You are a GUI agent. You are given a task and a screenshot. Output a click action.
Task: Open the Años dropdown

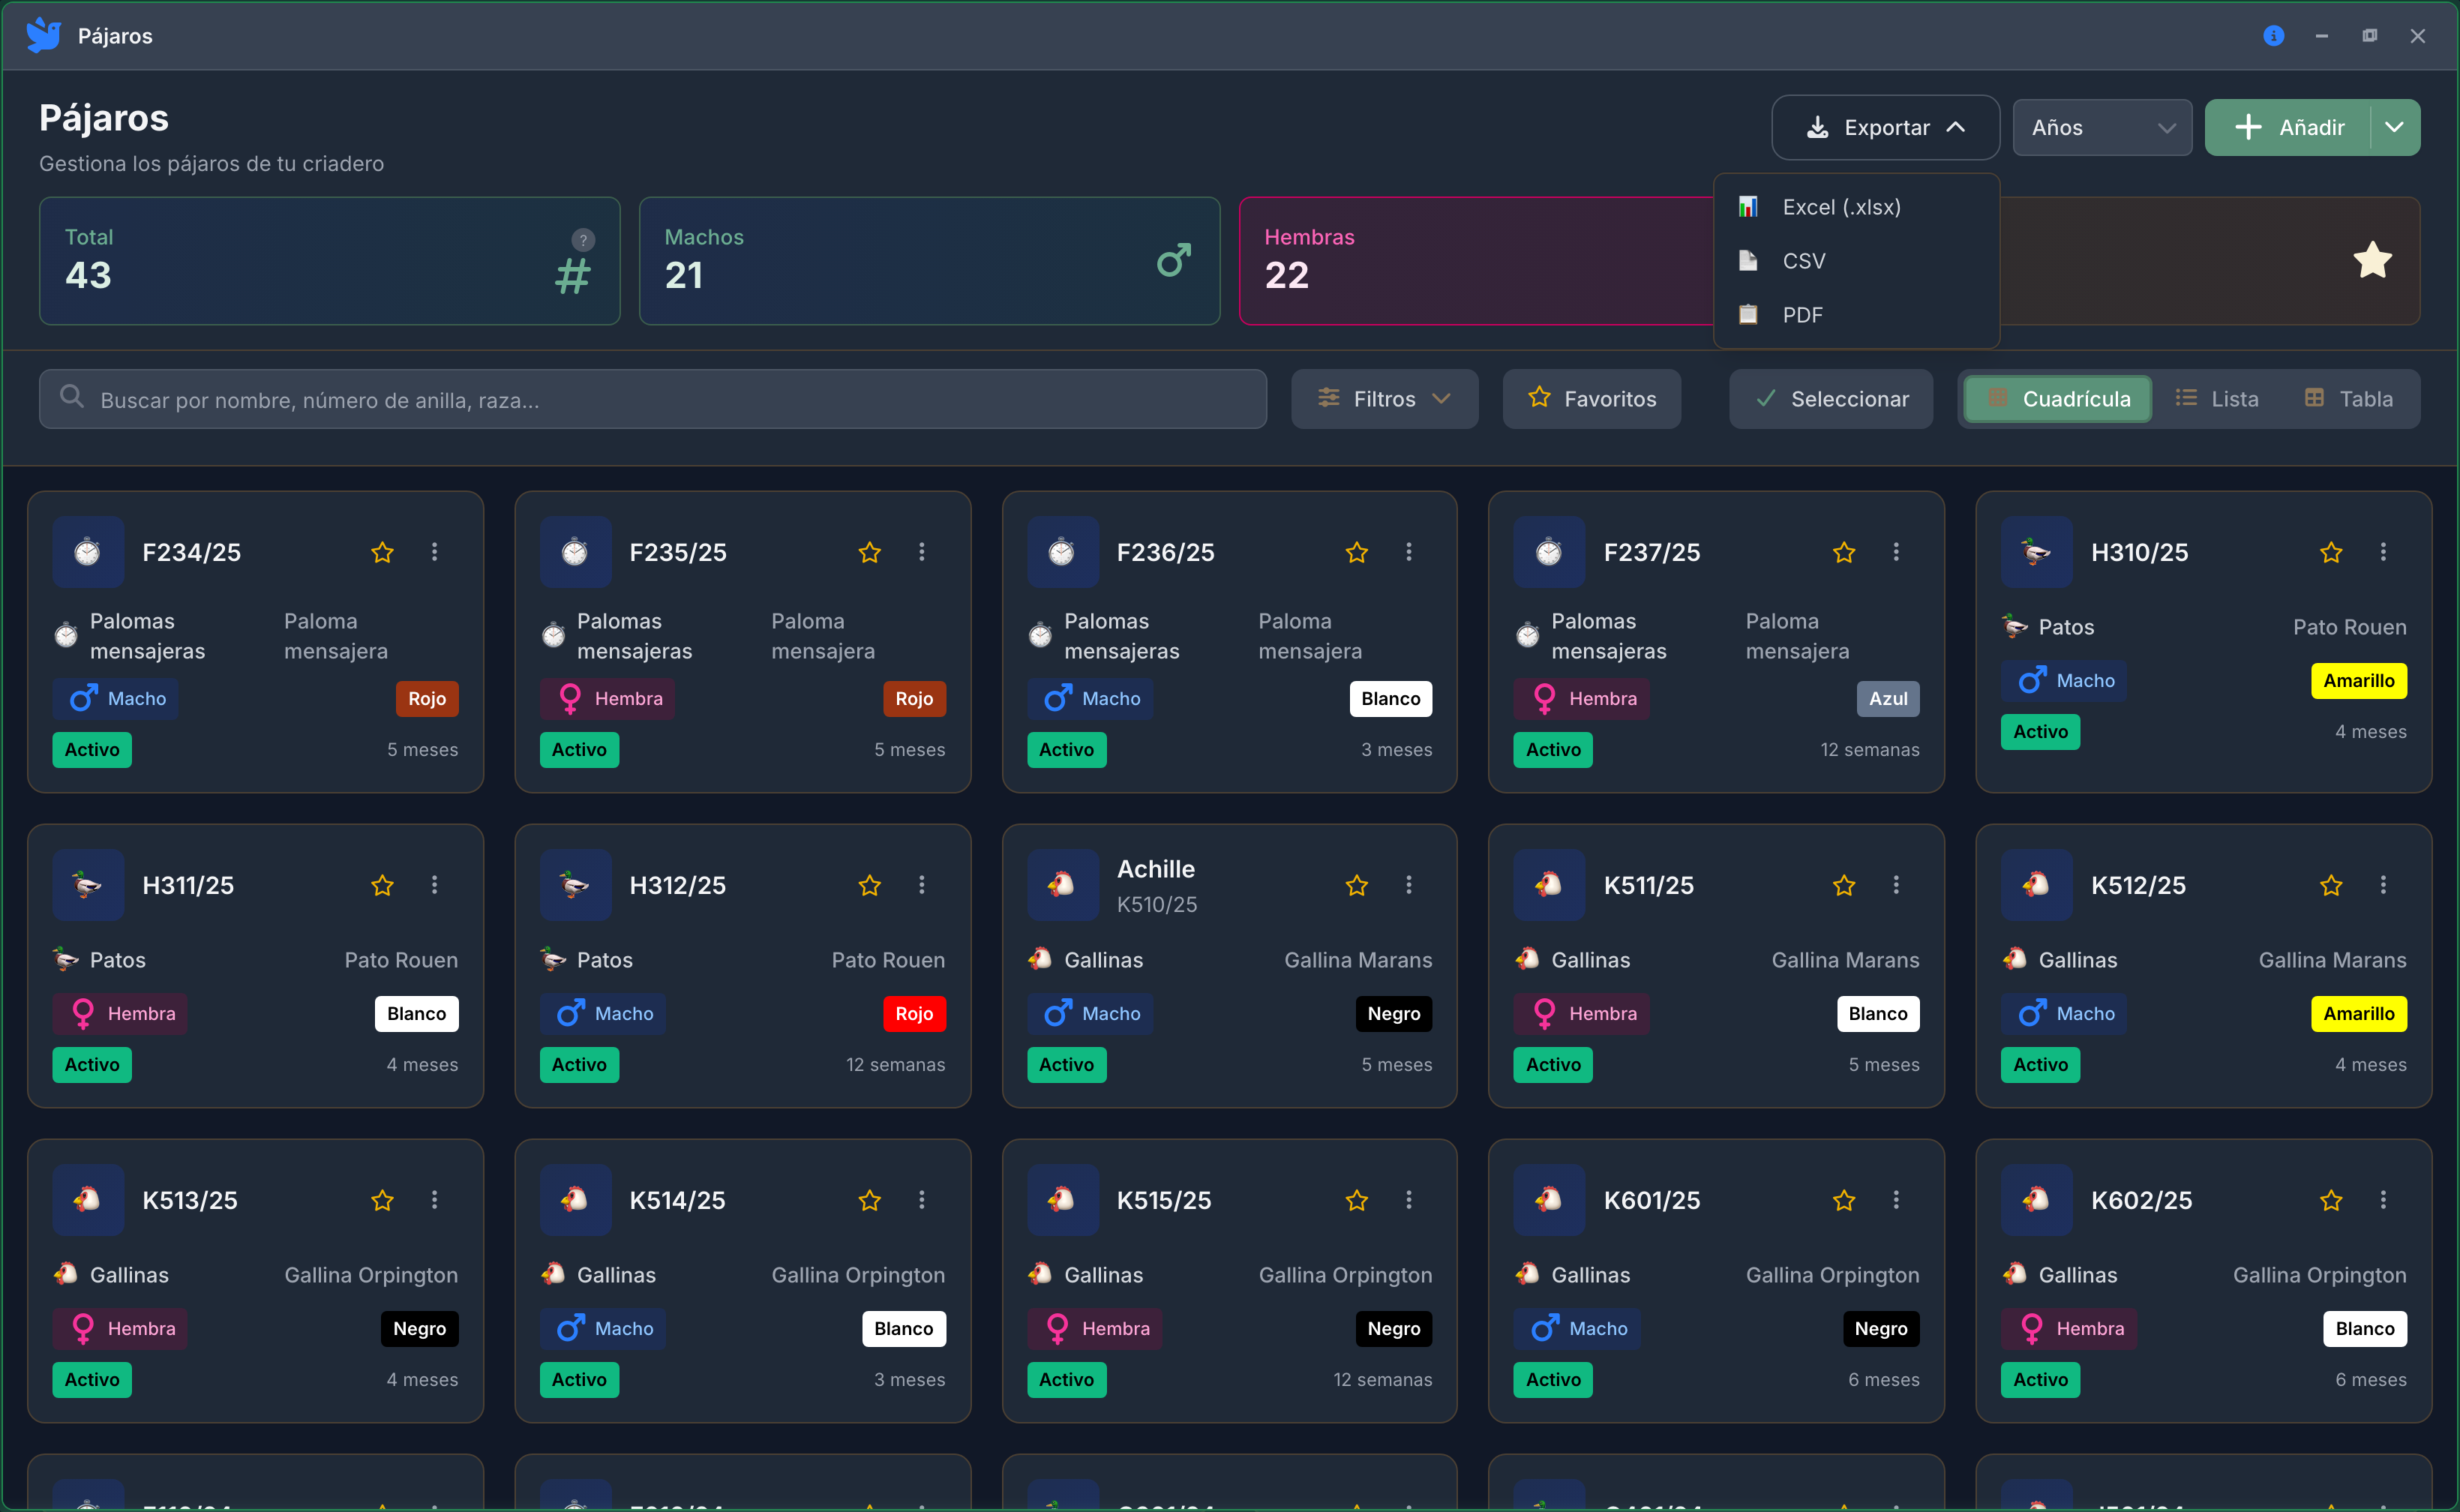pyautogui.click(x=2102, y=127)
